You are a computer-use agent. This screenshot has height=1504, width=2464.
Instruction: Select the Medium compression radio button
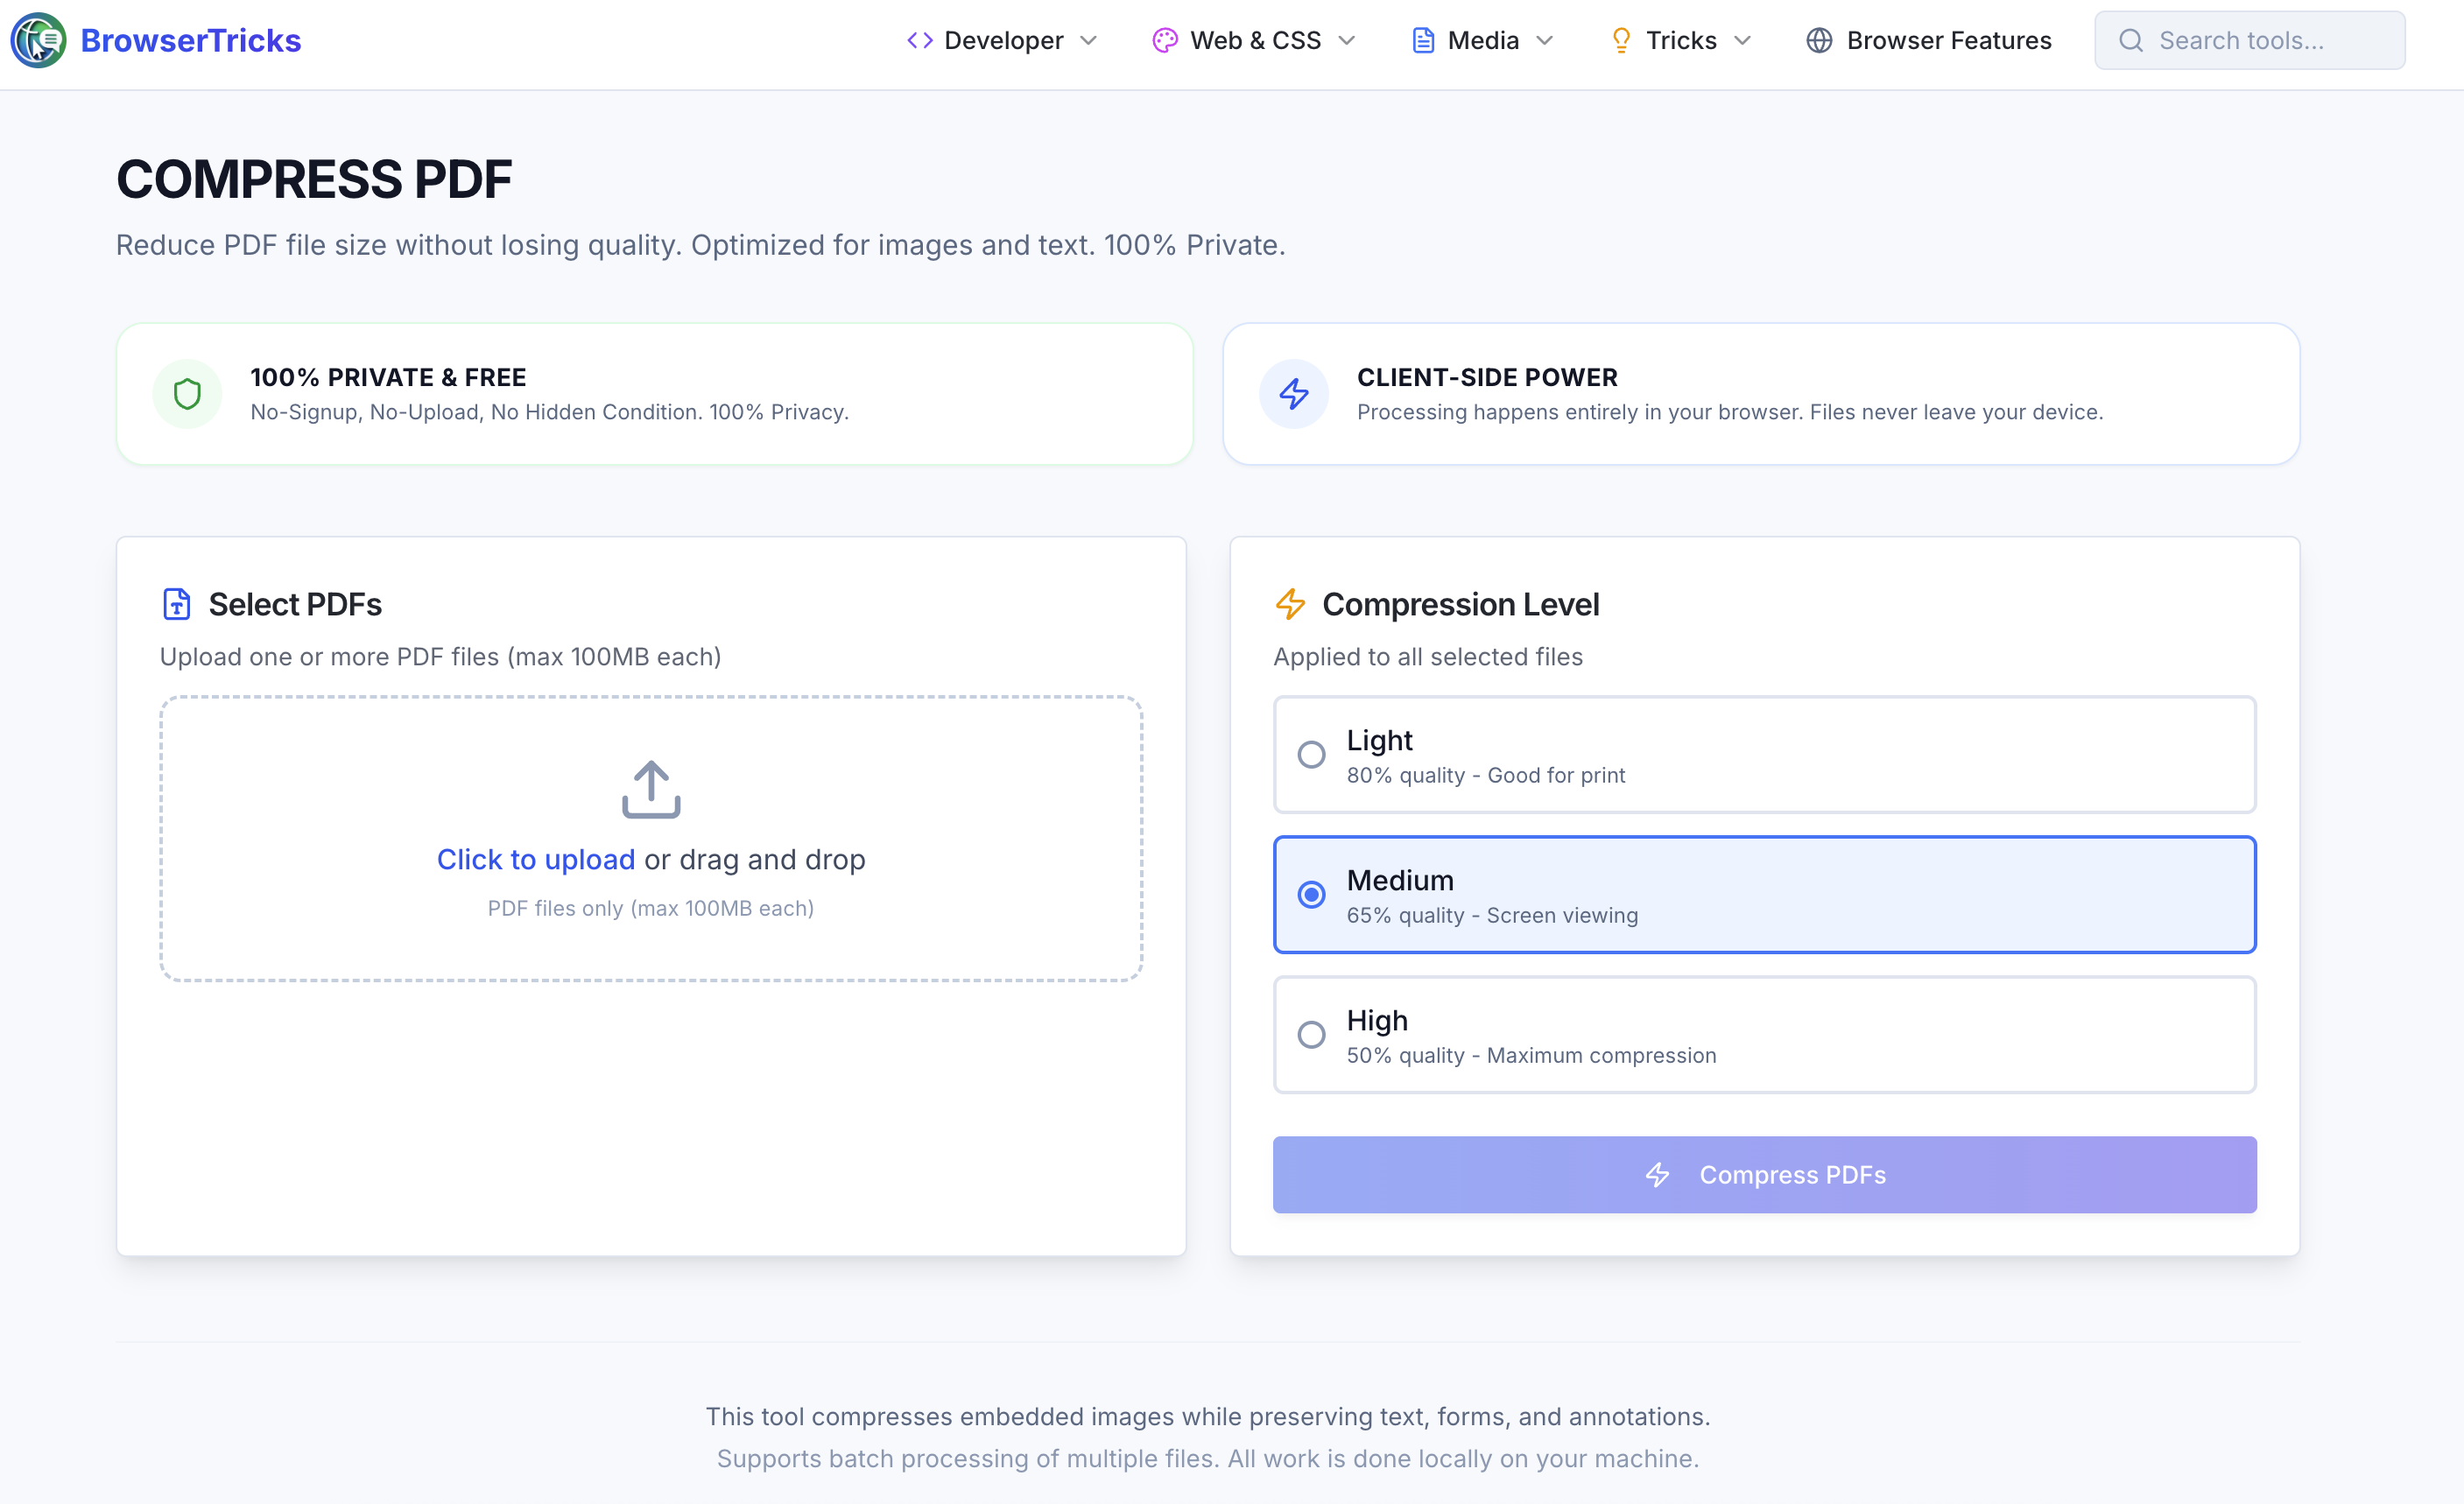point(1311,894)
